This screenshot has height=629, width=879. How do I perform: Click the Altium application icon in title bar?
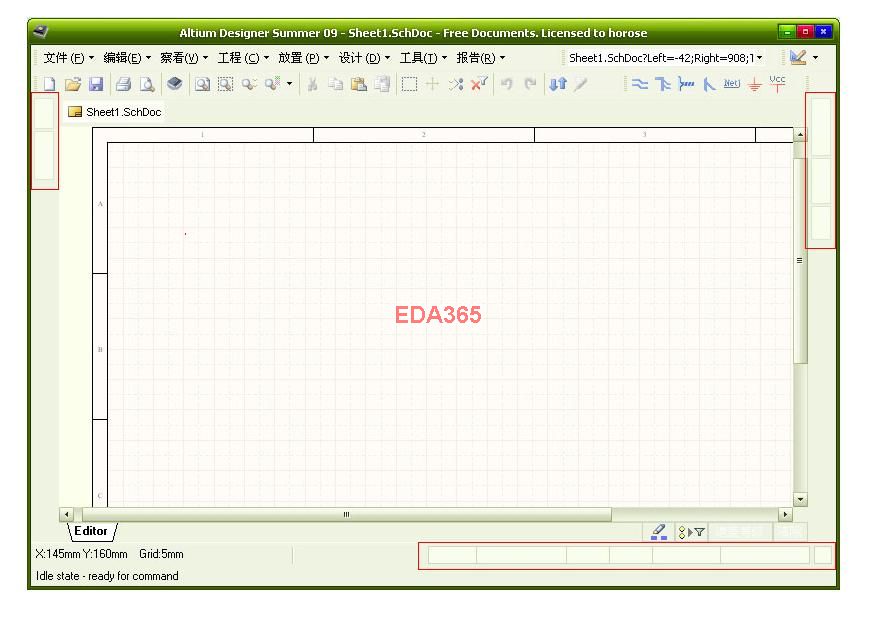pyautogui.click(x=40, y=31)
